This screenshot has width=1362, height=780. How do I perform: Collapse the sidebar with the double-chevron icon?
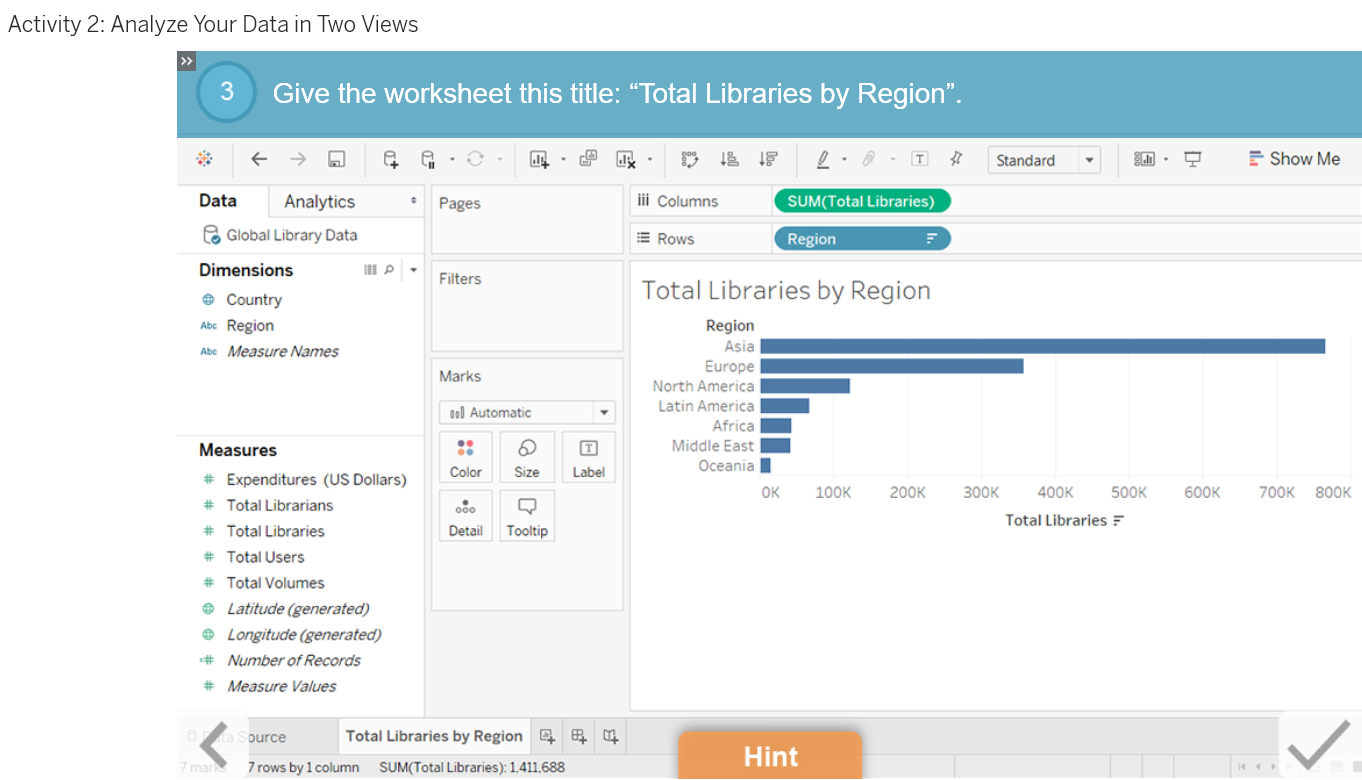pyautogui.click(x=187, y=62)
